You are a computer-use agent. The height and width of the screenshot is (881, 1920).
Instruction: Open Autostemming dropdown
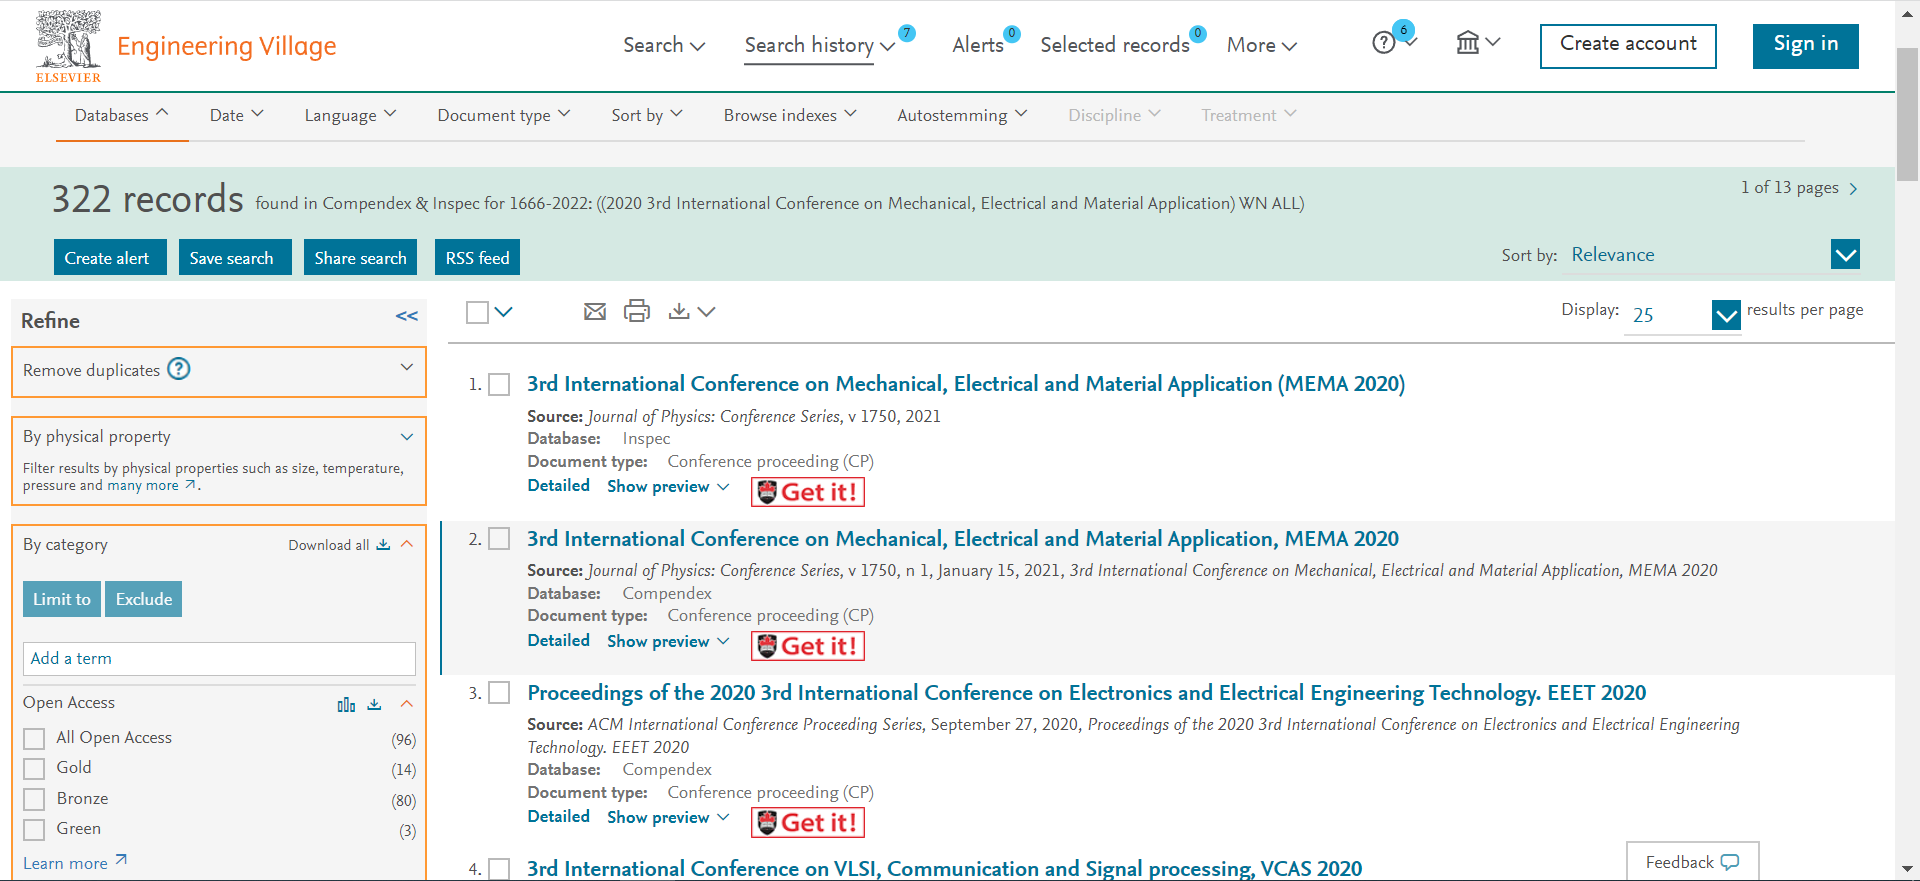coord(962,115)
